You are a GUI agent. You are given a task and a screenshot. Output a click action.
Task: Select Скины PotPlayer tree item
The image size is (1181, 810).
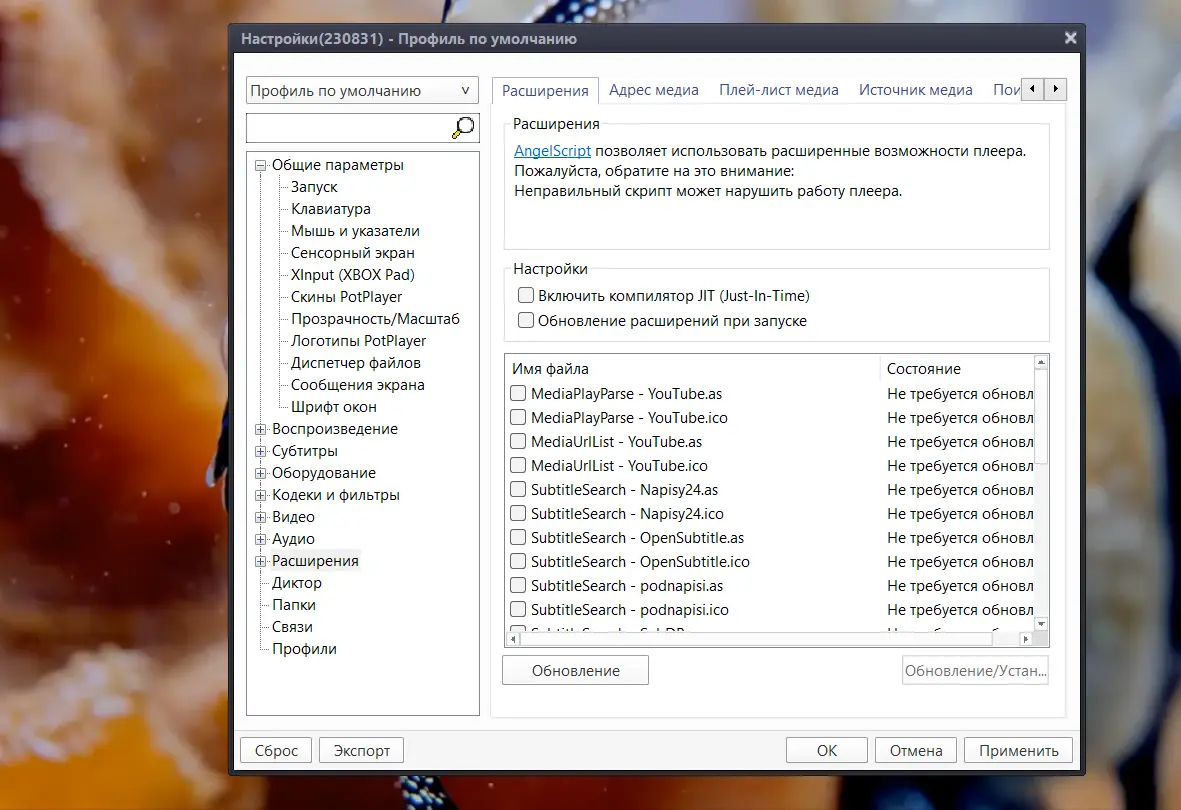(346, 297)
